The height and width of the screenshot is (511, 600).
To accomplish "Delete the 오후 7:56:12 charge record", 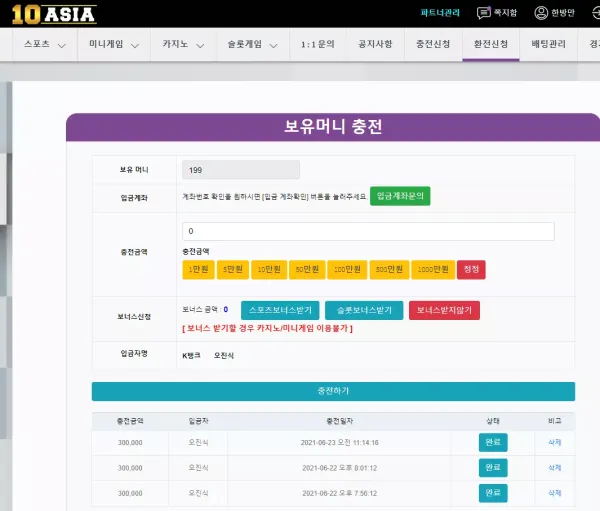I will pyautogui.click(x=554, y=493).
